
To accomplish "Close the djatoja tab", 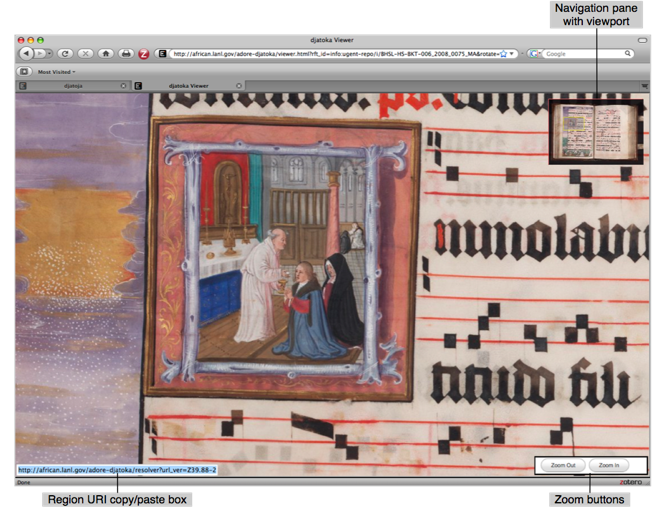I will point(123,86).
